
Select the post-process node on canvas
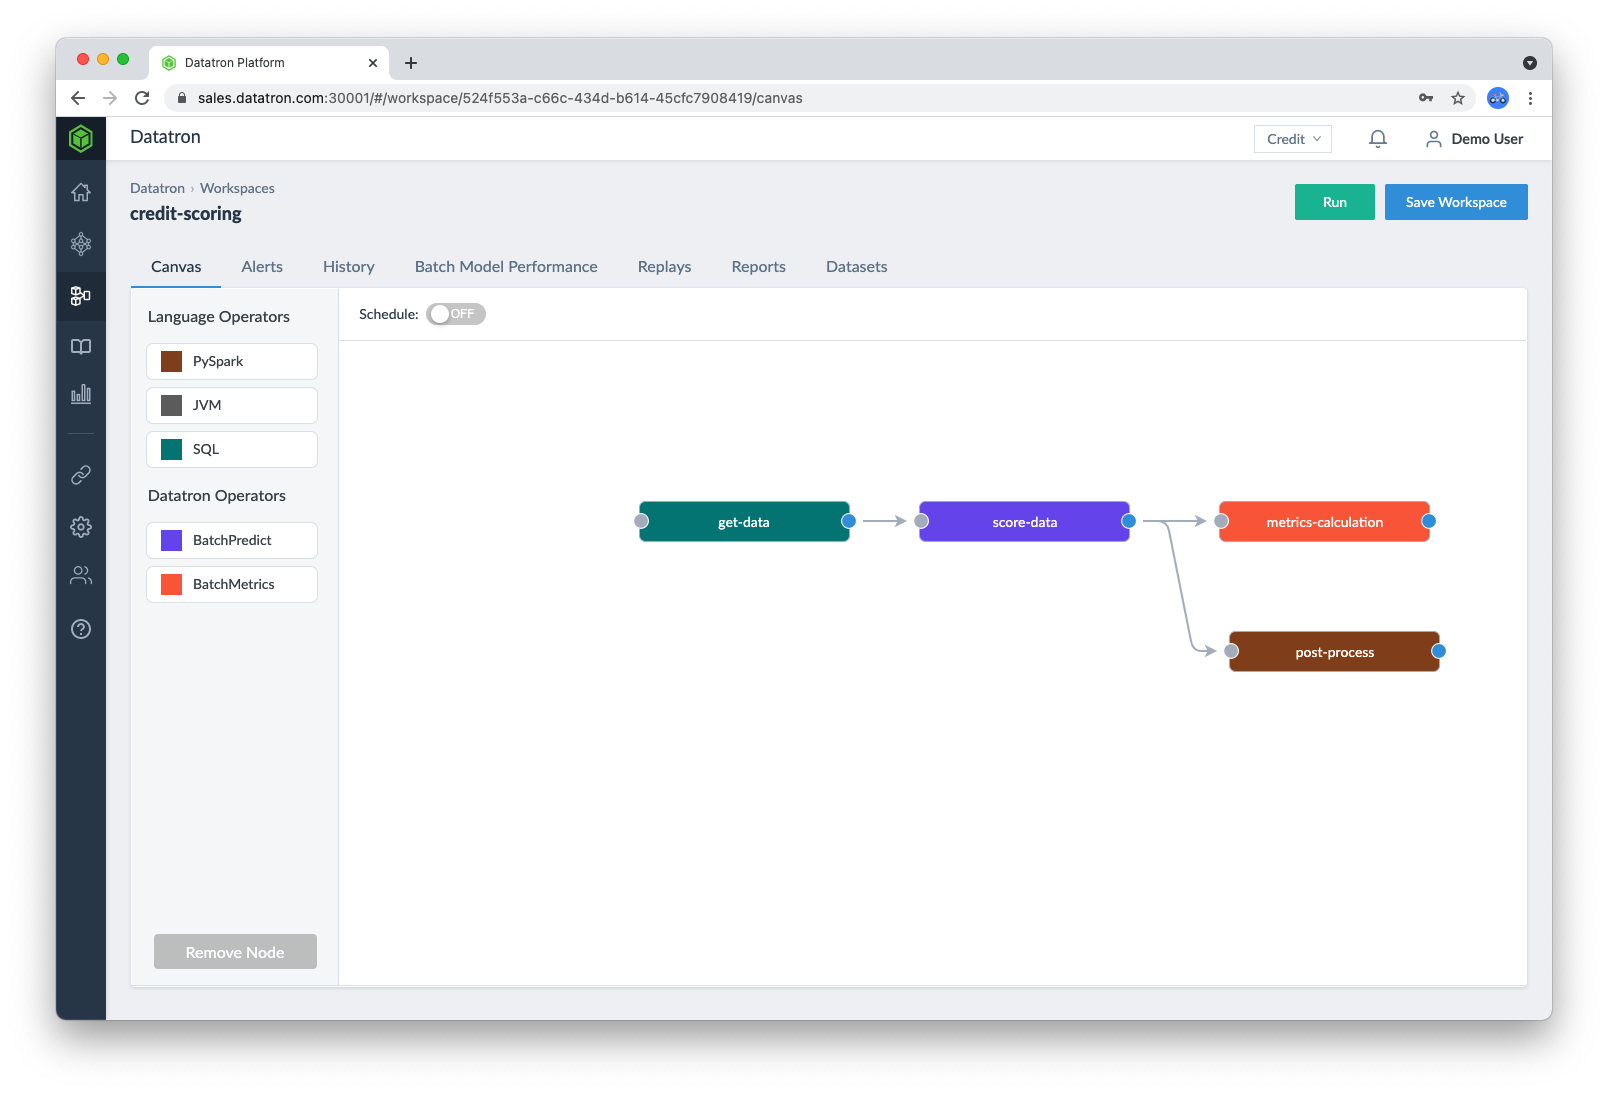1334,652
